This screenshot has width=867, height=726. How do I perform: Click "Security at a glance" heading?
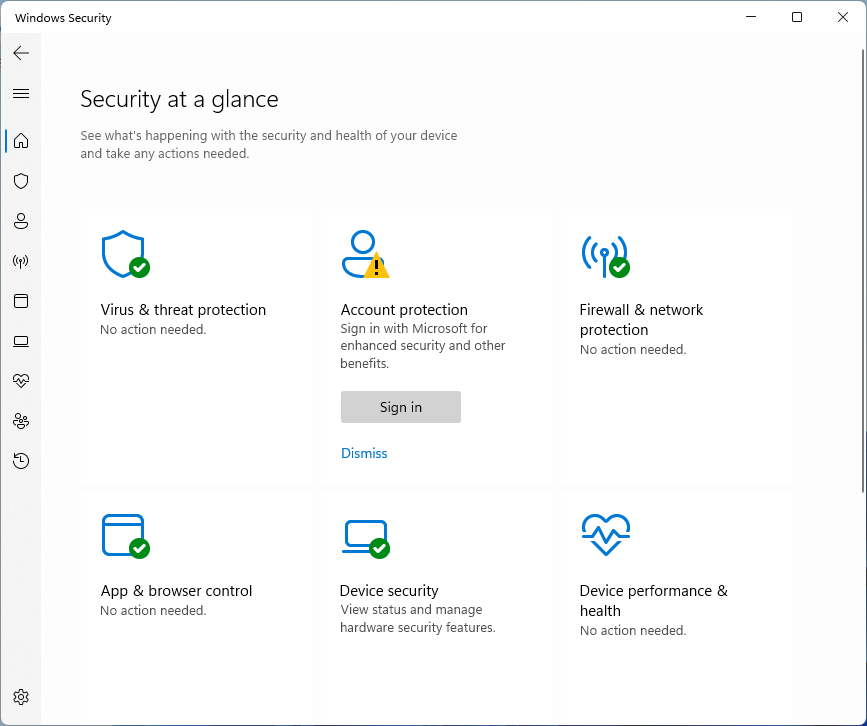tap(179, 100)
